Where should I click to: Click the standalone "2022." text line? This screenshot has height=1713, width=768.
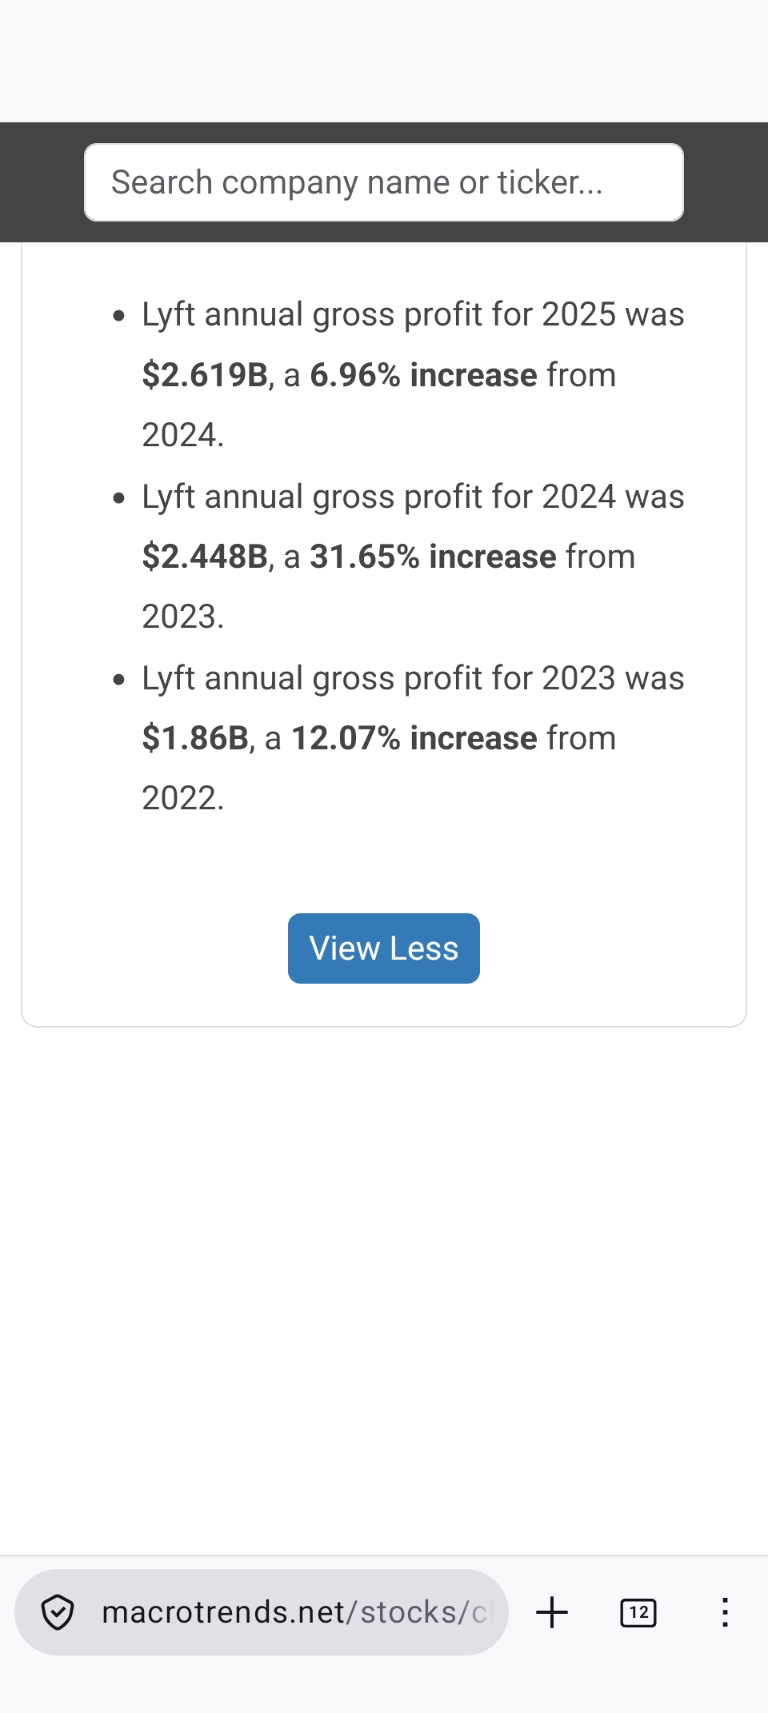183,798
